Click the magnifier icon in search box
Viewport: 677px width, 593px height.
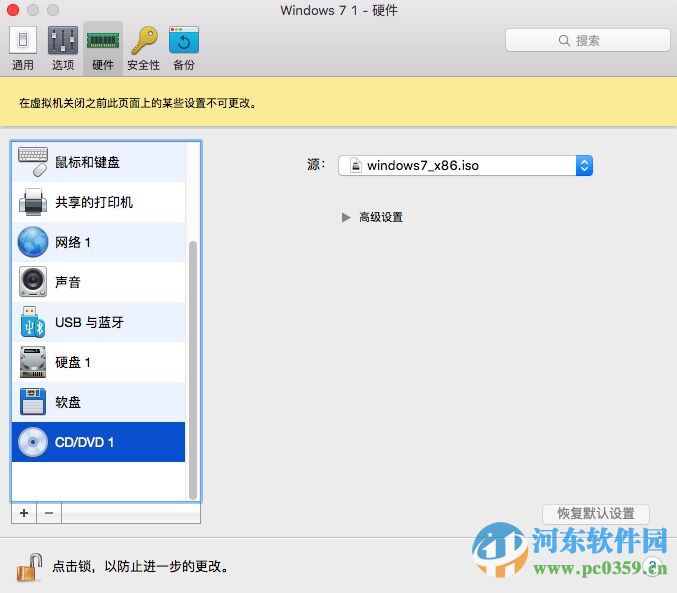564,40
